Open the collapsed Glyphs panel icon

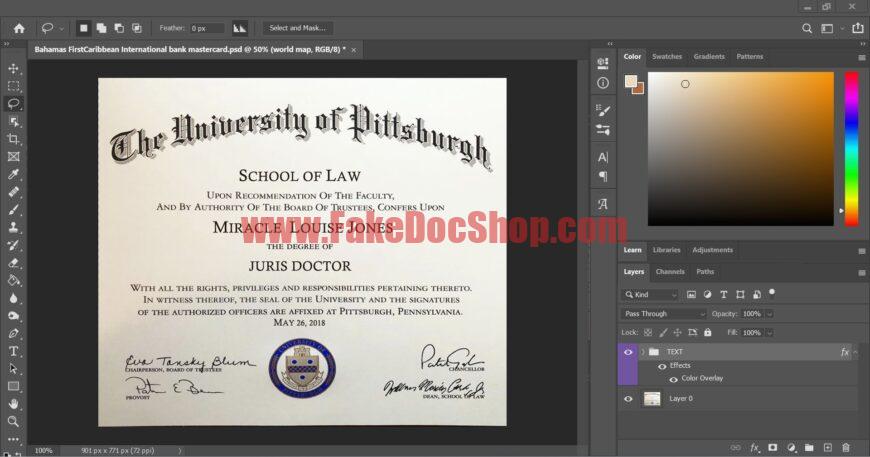pos(603,204)
